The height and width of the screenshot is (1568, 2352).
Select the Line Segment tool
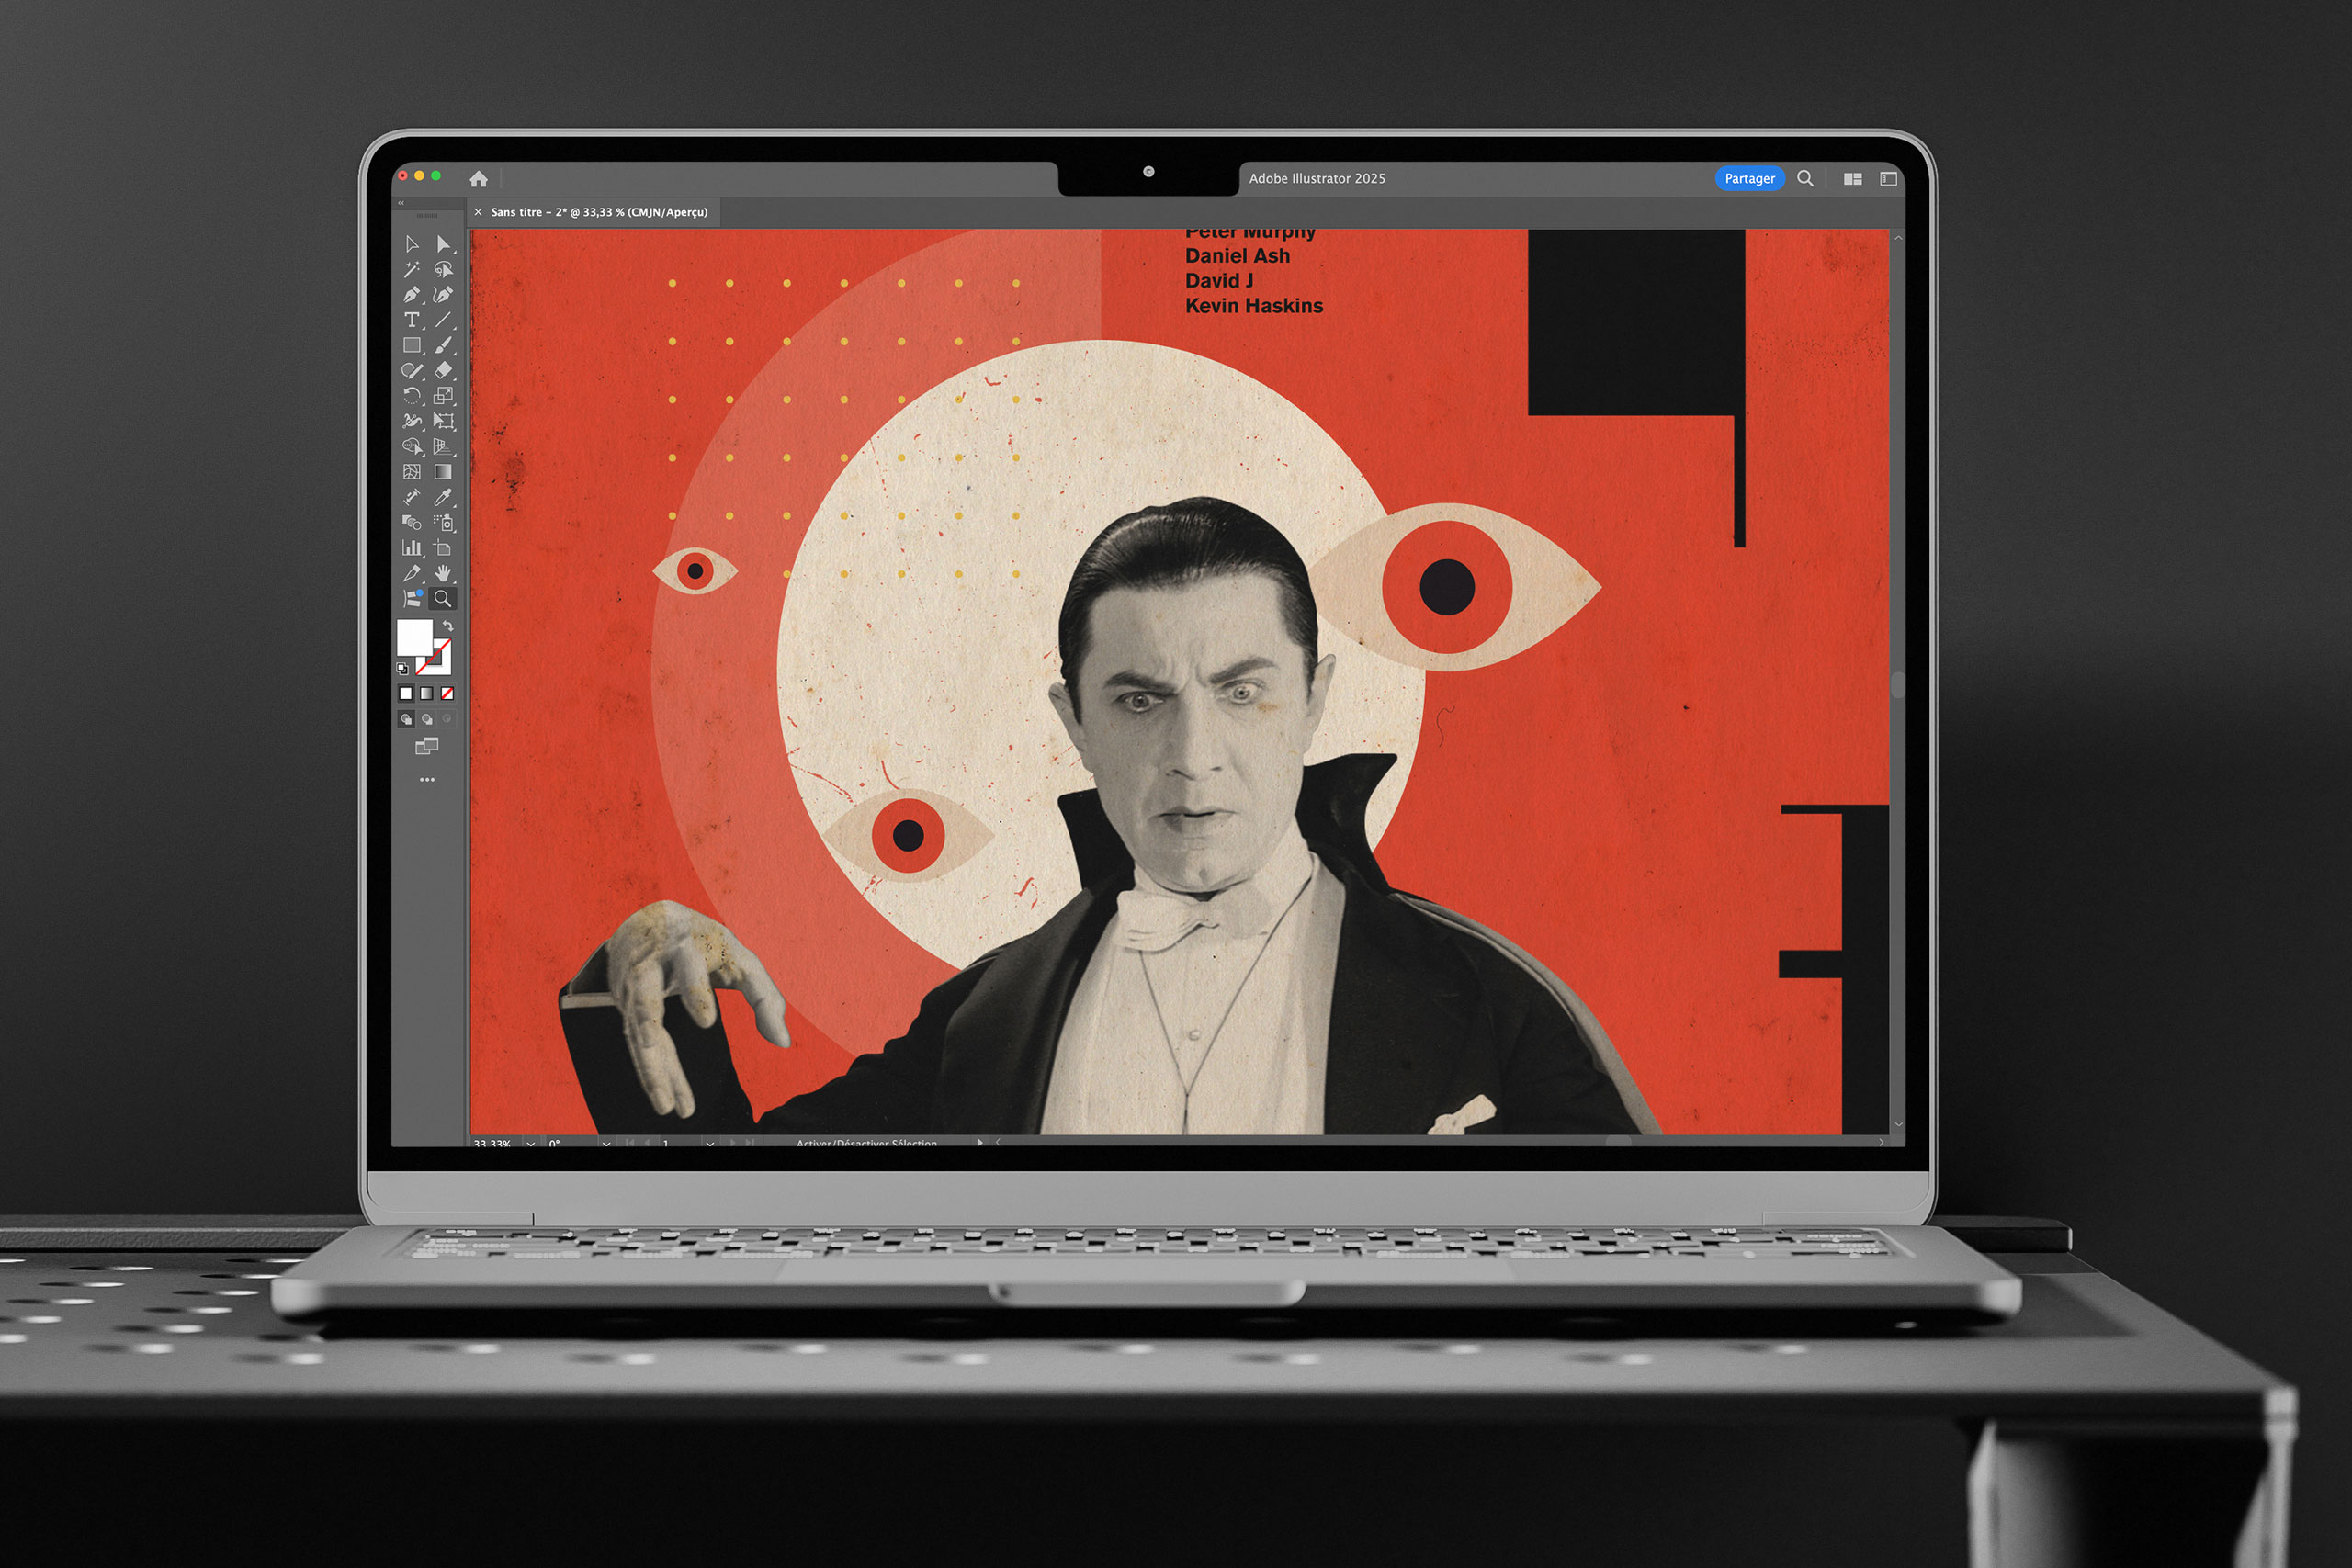tap(443, 320)
